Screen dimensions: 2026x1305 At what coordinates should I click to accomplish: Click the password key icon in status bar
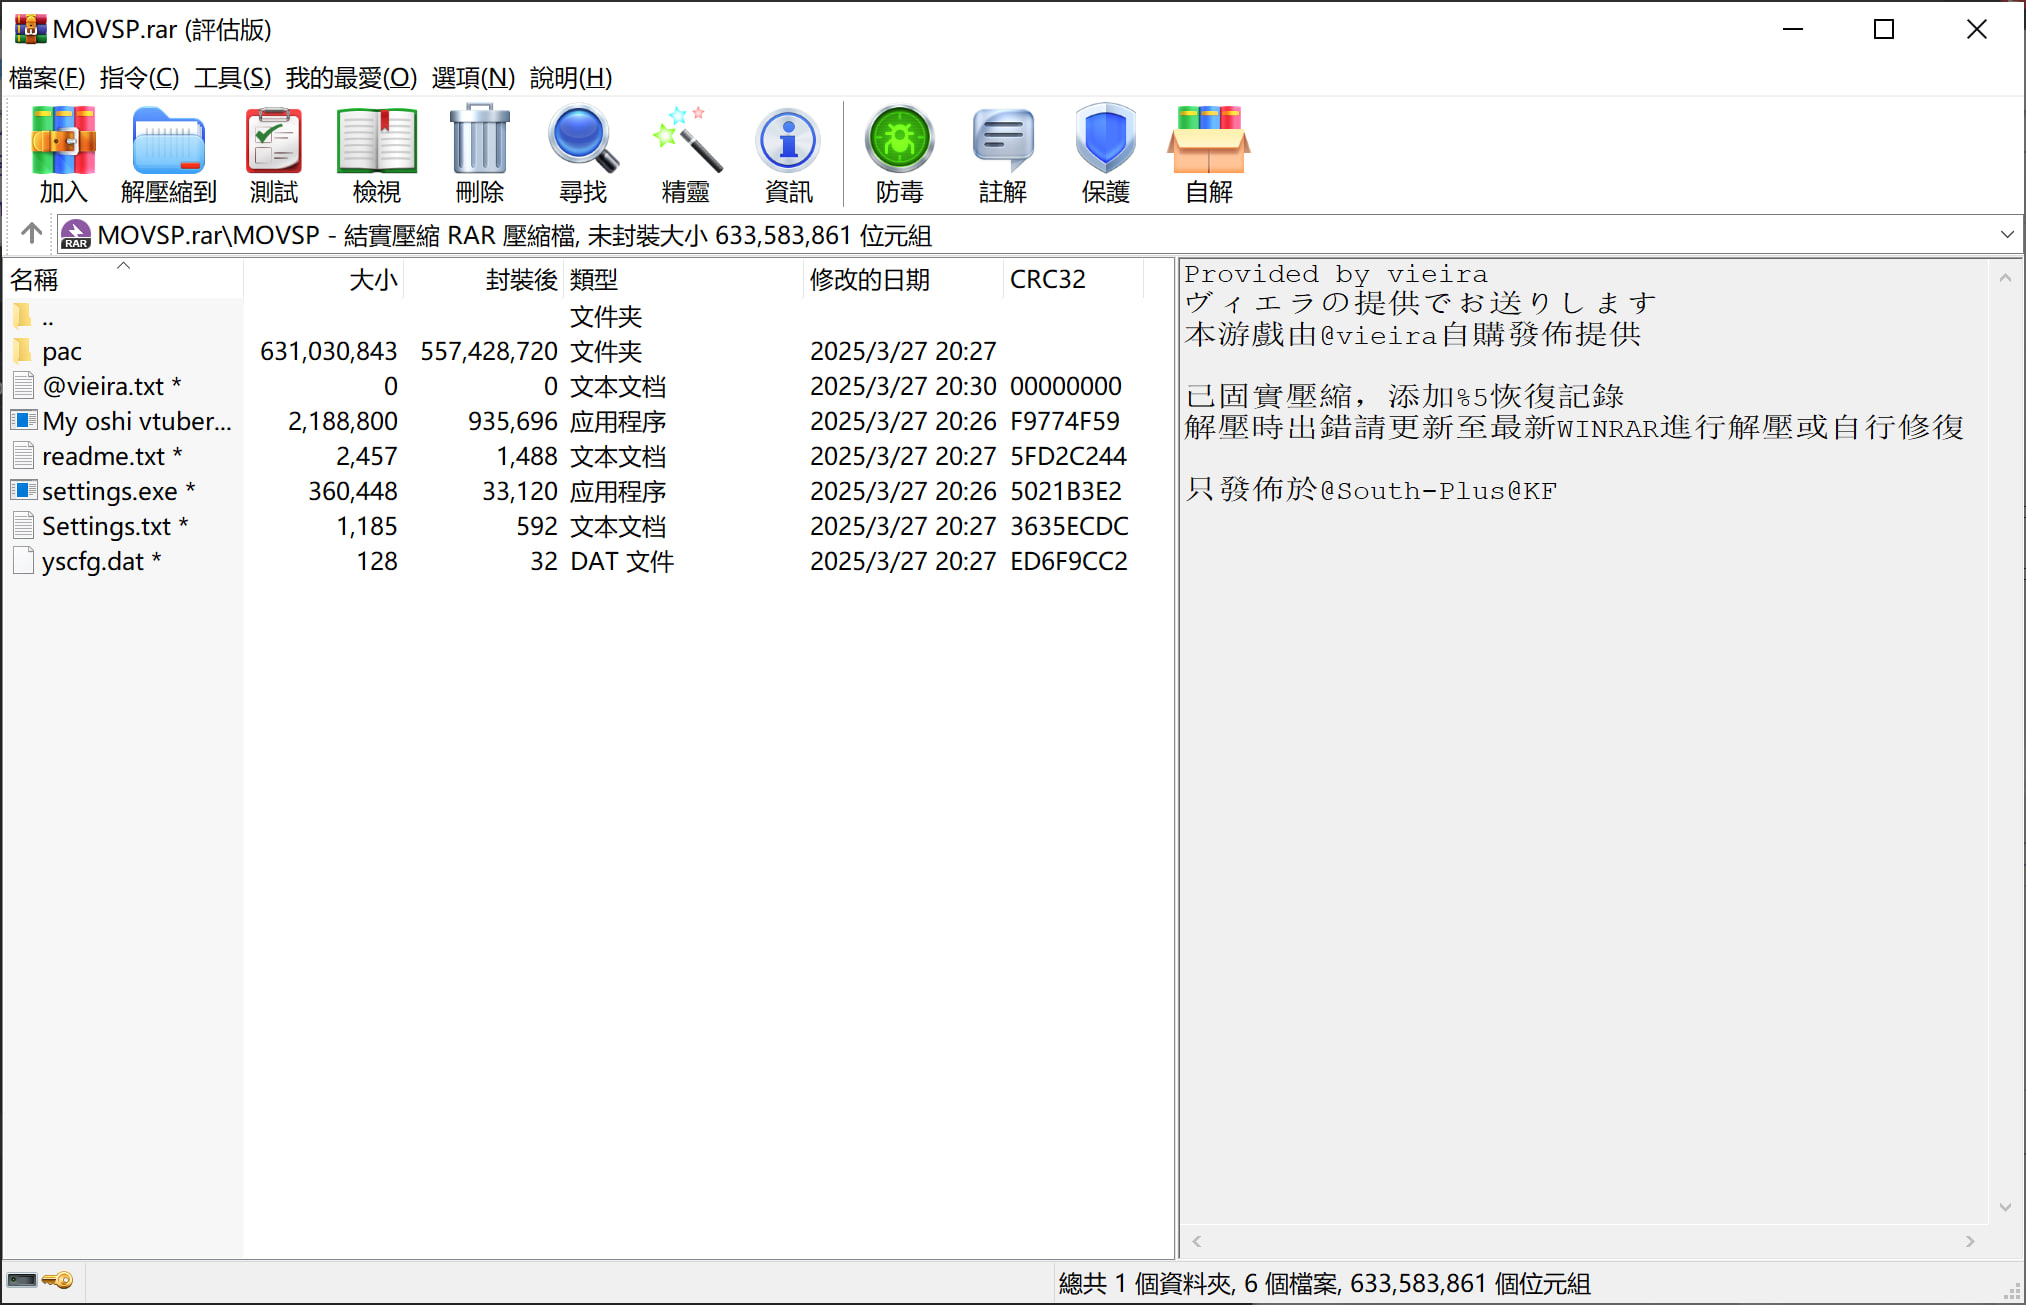pyautogui.click(x=59, y=1280)
